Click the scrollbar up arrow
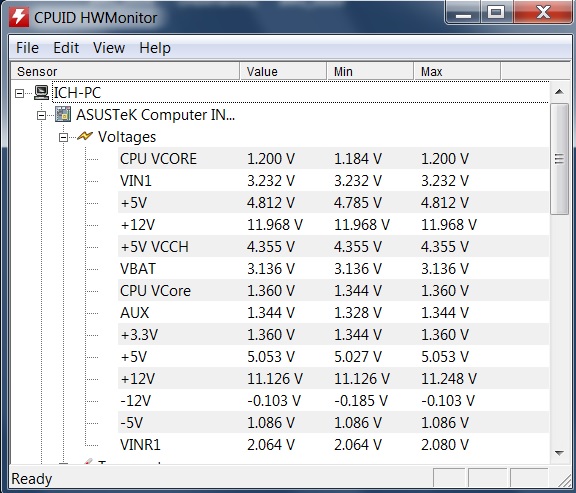Image resolution: width=576 pixels, height=493 pixels. pyautogui.click(x=559, y=92)
